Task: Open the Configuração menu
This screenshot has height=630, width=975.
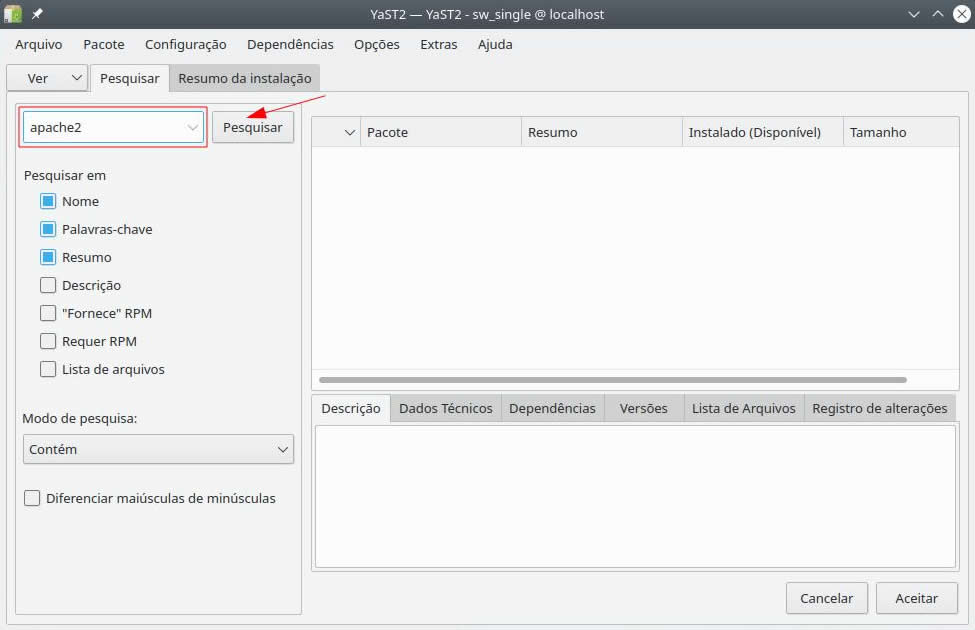Action: [185, 44]
